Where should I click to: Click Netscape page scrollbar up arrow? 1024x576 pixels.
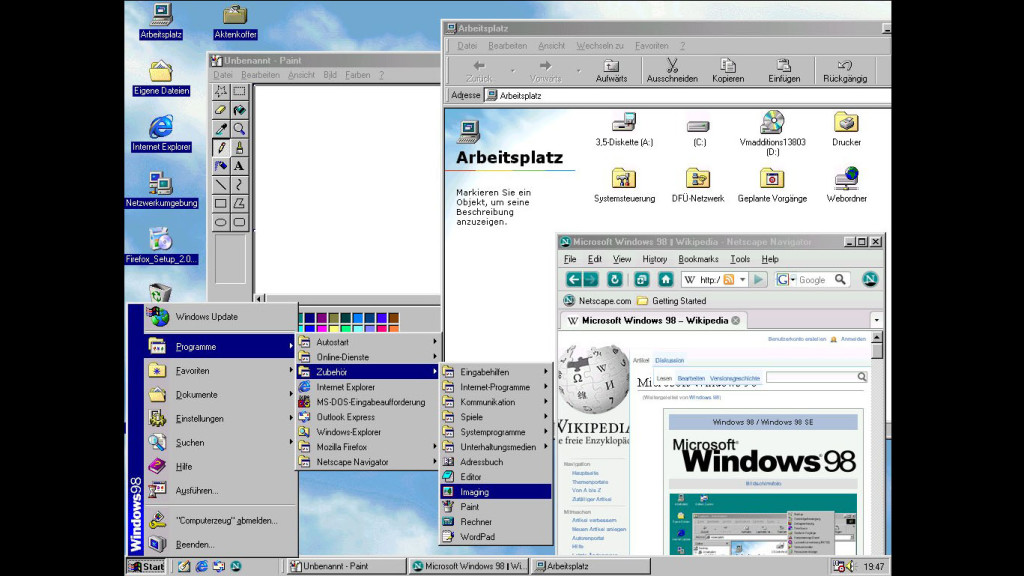click(x=877, y=337)
